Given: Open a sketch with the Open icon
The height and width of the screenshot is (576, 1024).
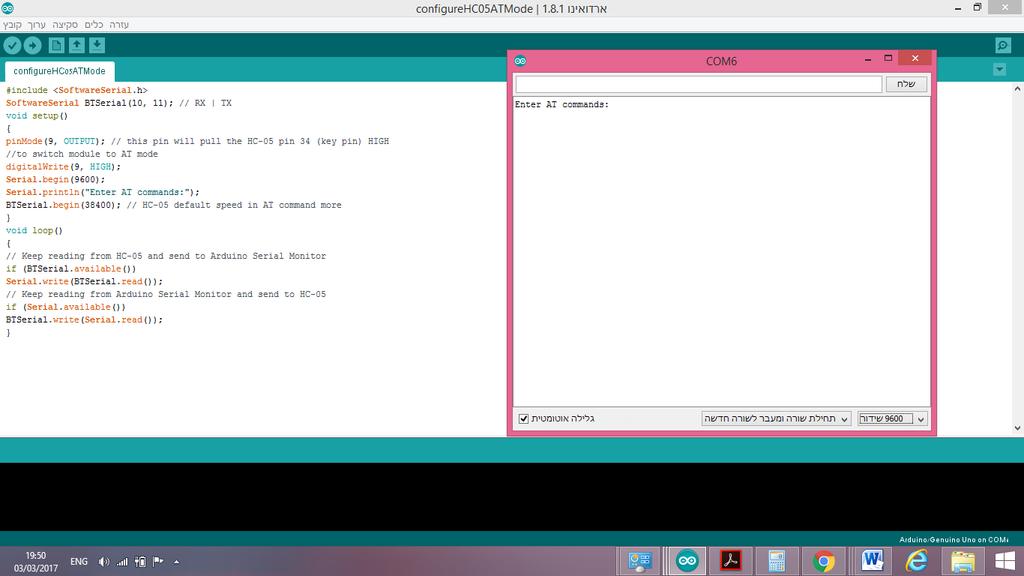Looking at the screenshot, I should coord(76,45).
